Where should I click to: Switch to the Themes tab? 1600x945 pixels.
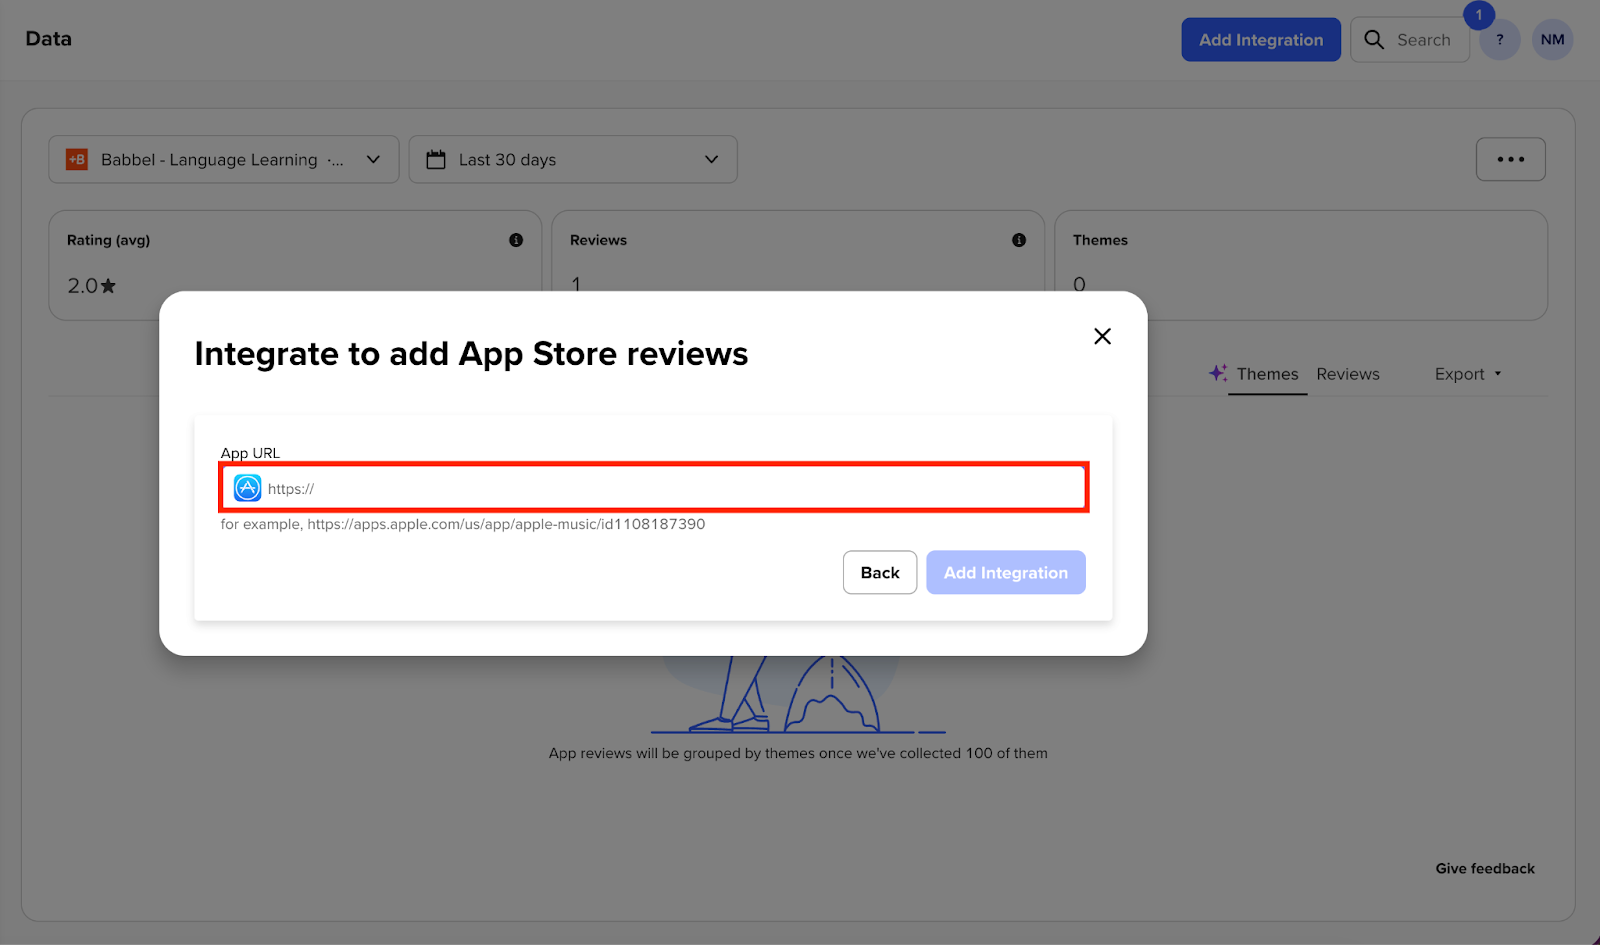[1266, 374]
